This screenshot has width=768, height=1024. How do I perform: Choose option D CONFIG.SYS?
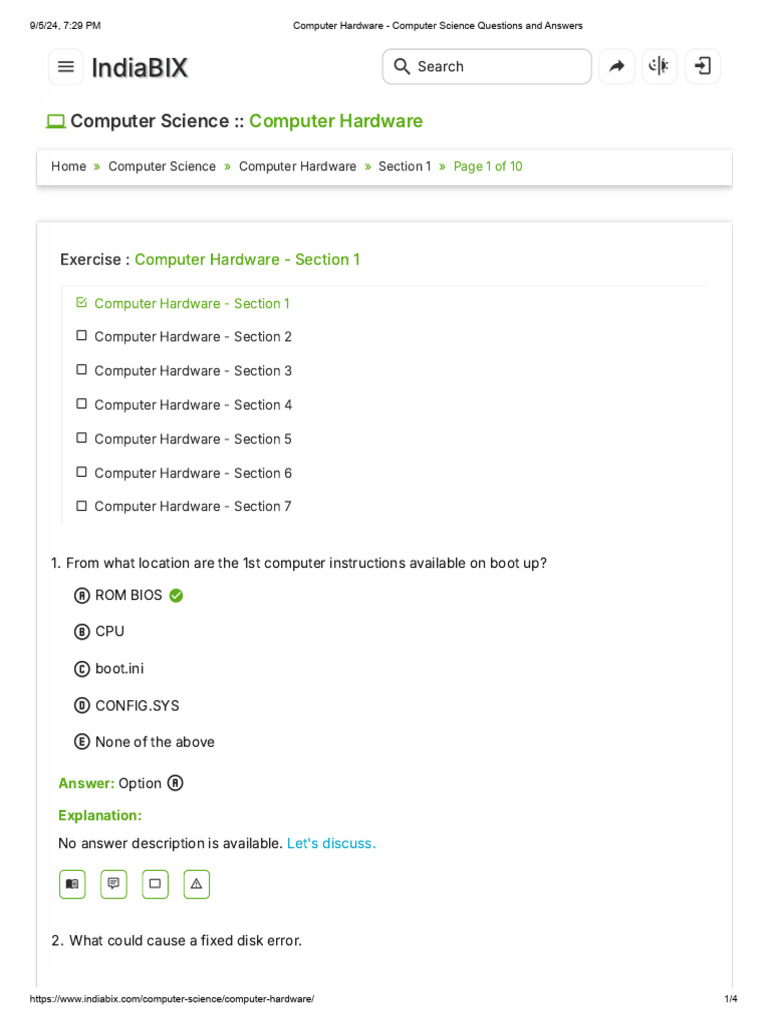[82, 706]
